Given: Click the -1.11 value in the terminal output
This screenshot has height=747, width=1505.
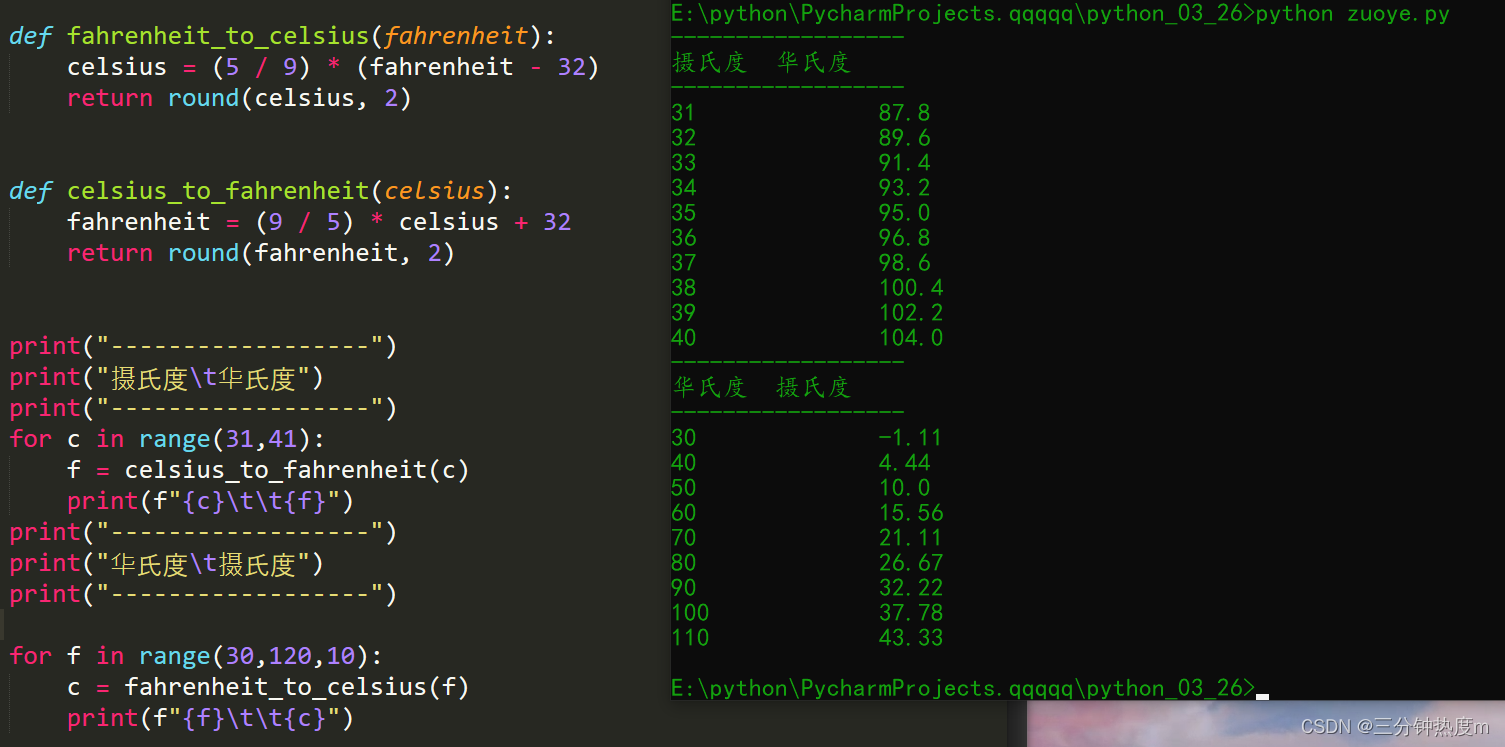Looking at the screenshot, I should 910,438.
